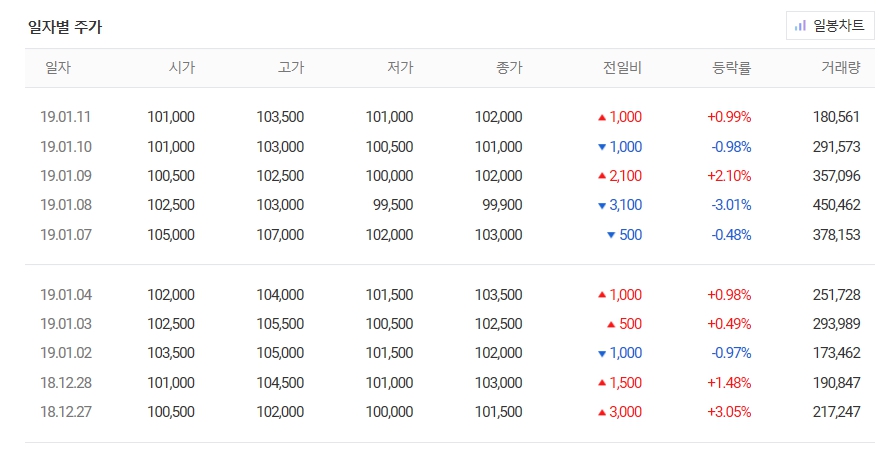Click the red up arrow in the 19.01.04 row
The width and height of the screenshot is (887, 453).
coord(602,295)
